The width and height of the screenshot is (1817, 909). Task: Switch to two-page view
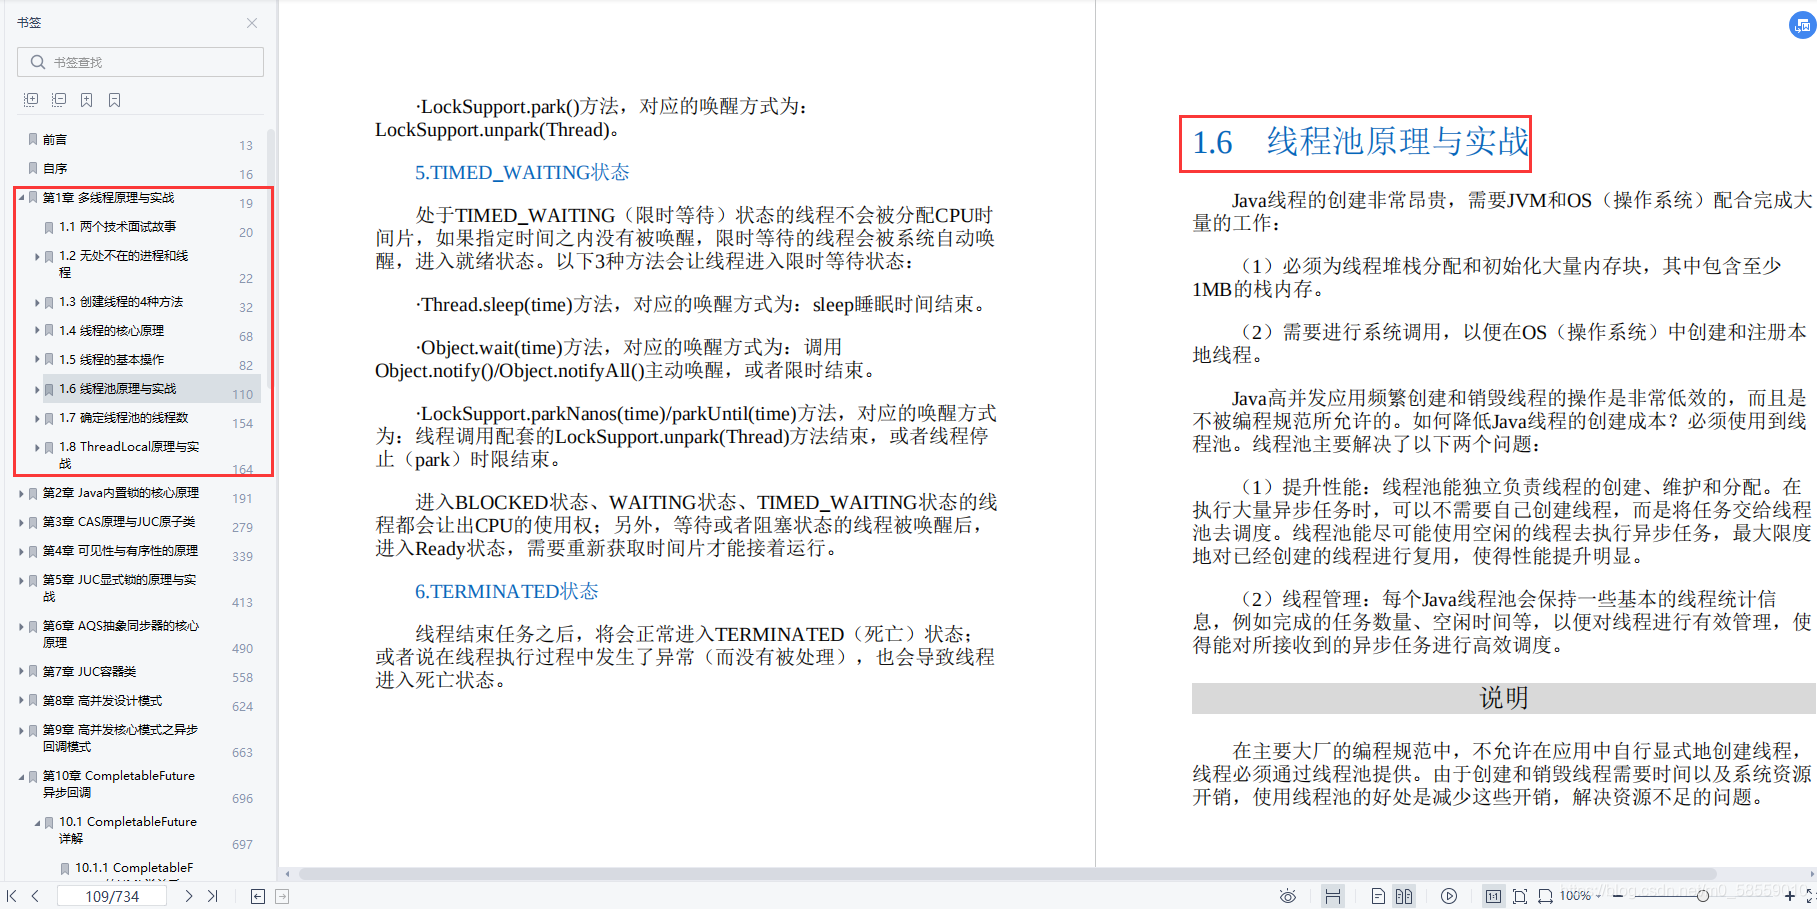(x=1404, y=896)
